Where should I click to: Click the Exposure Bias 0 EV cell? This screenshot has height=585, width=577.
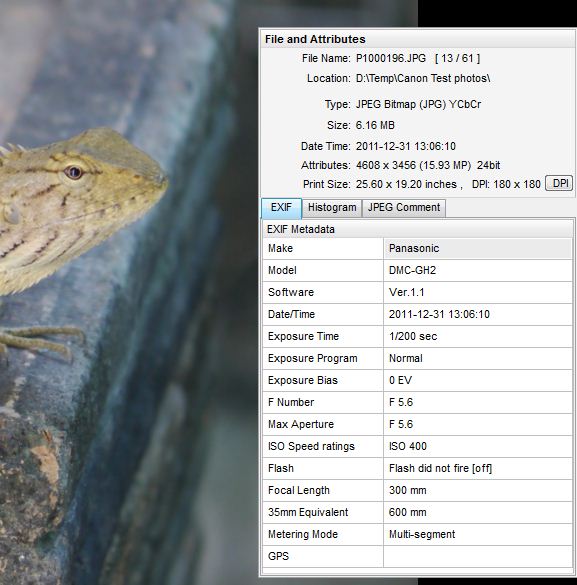(478, 381)
